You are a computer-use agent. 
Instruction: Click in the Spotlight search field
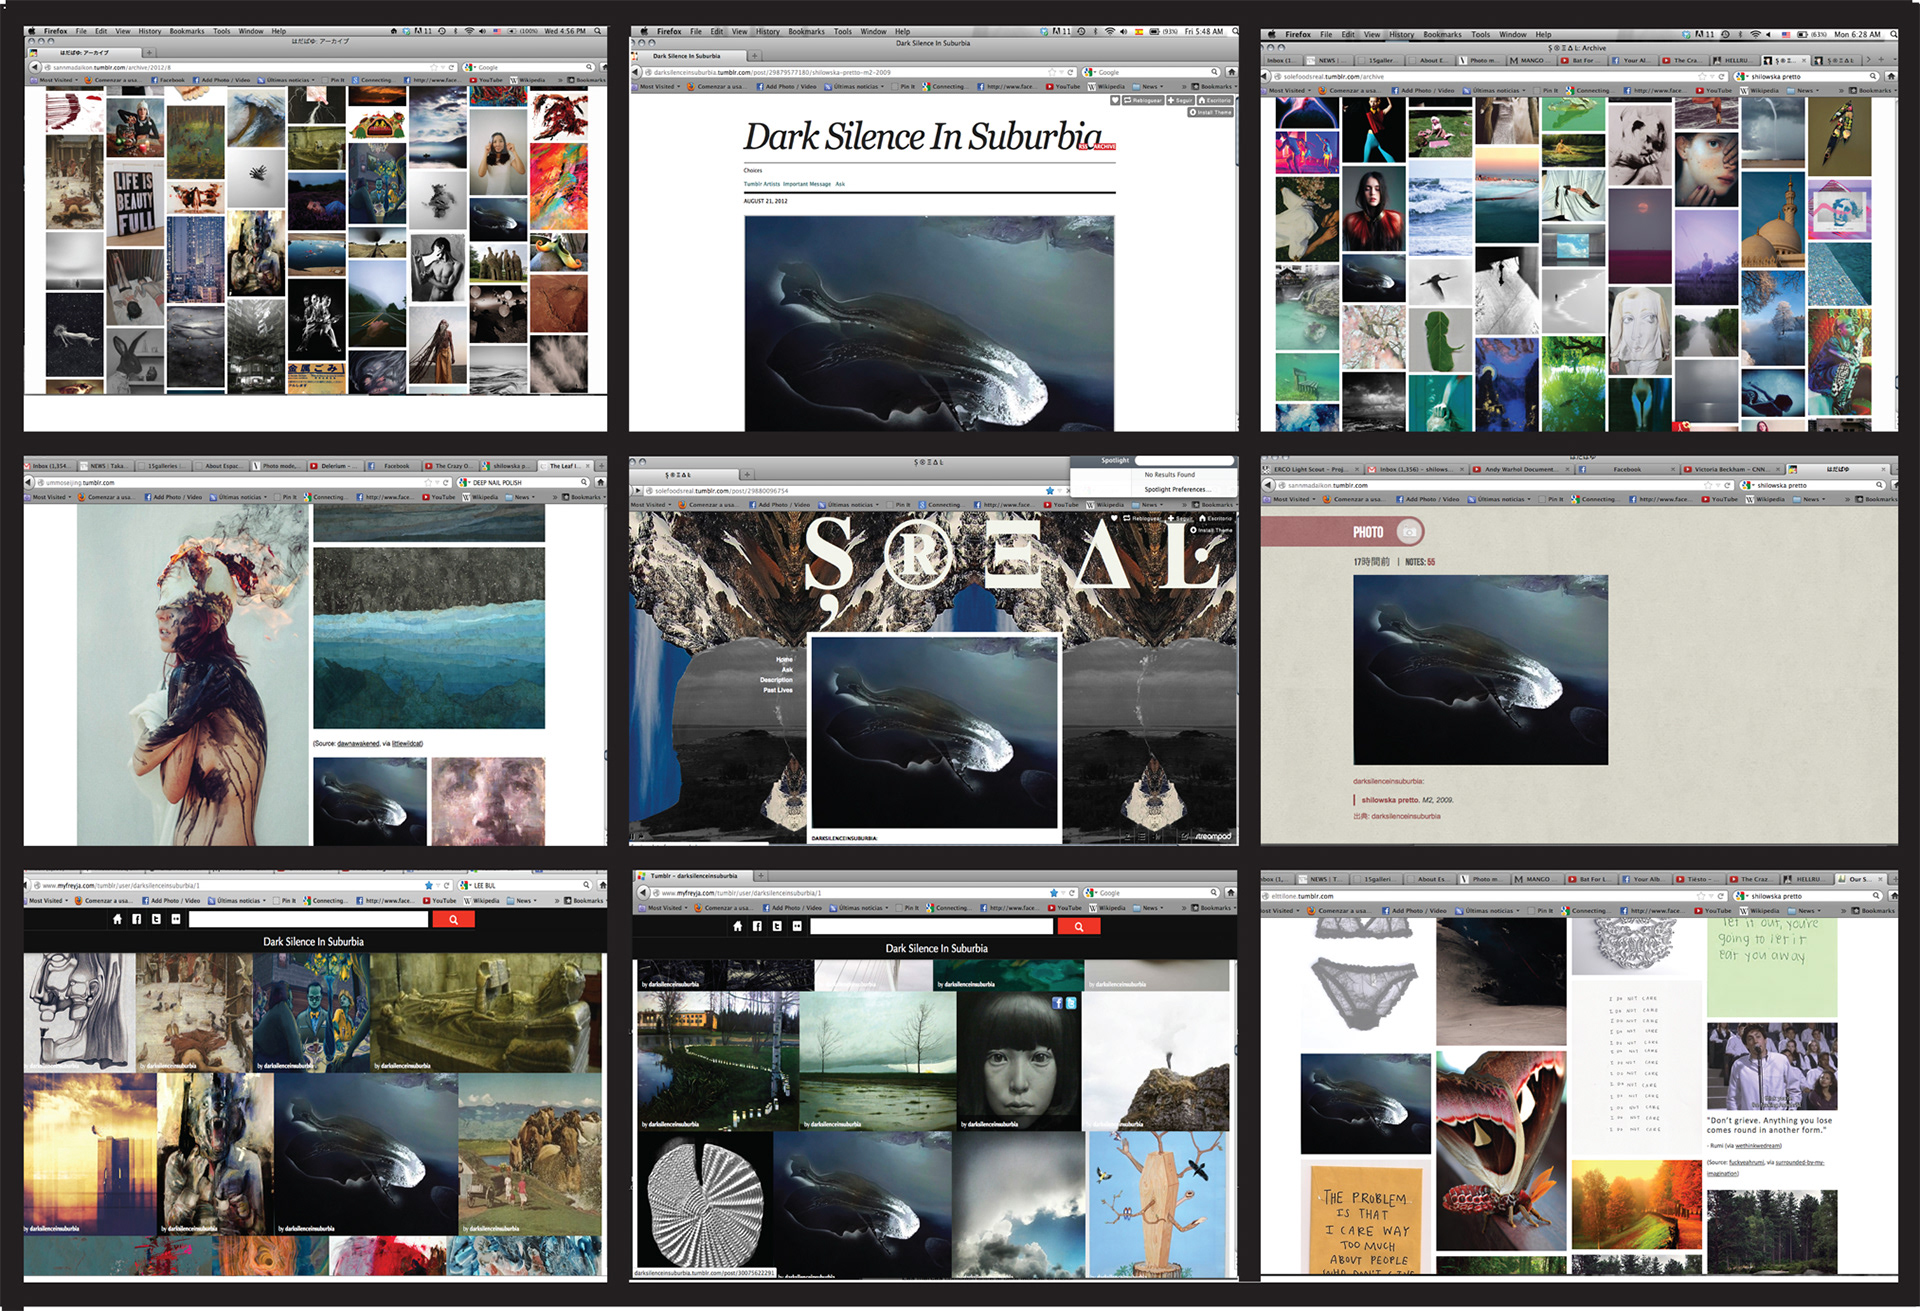click(x=1184, y=460)
